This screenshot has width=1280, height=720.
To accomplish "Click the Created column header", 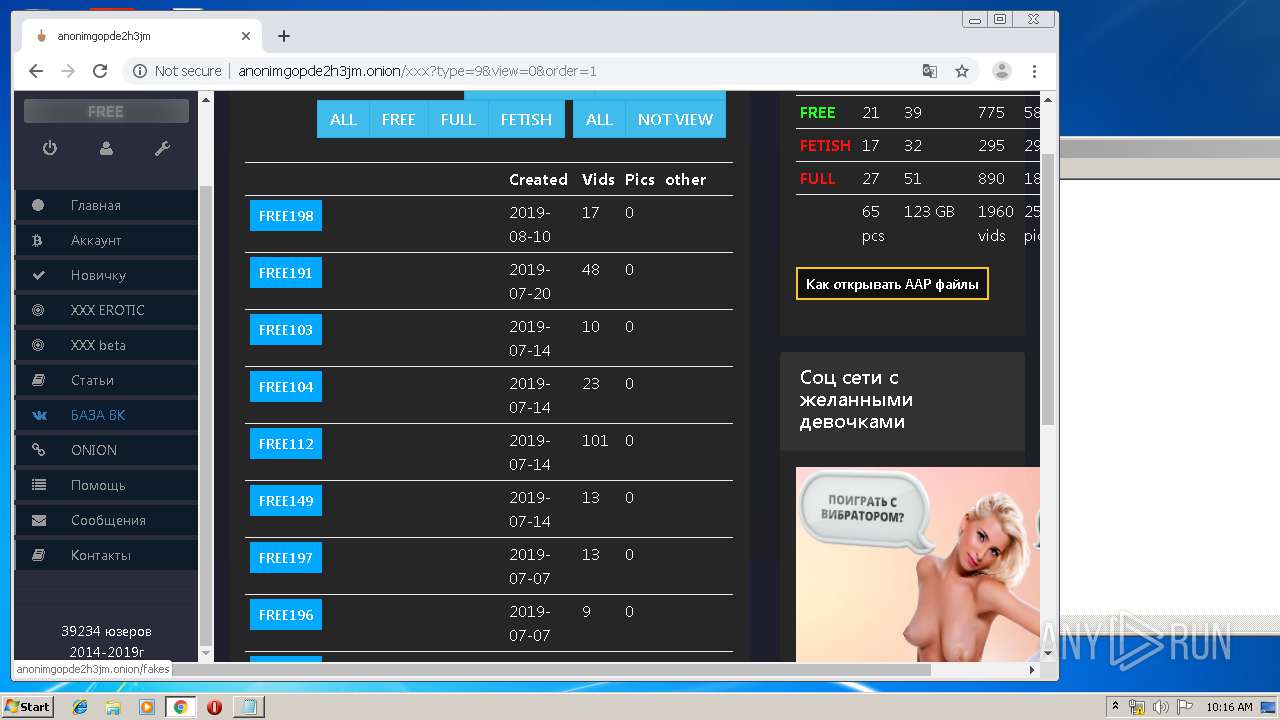I will click(538, 180).
